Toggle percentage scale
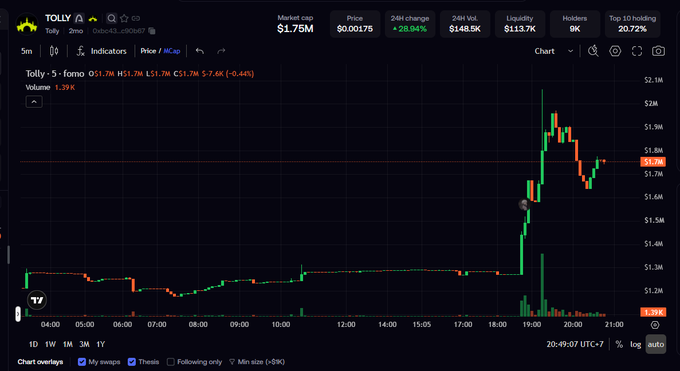This screenshot has height=371, width=680. point(619,344)
